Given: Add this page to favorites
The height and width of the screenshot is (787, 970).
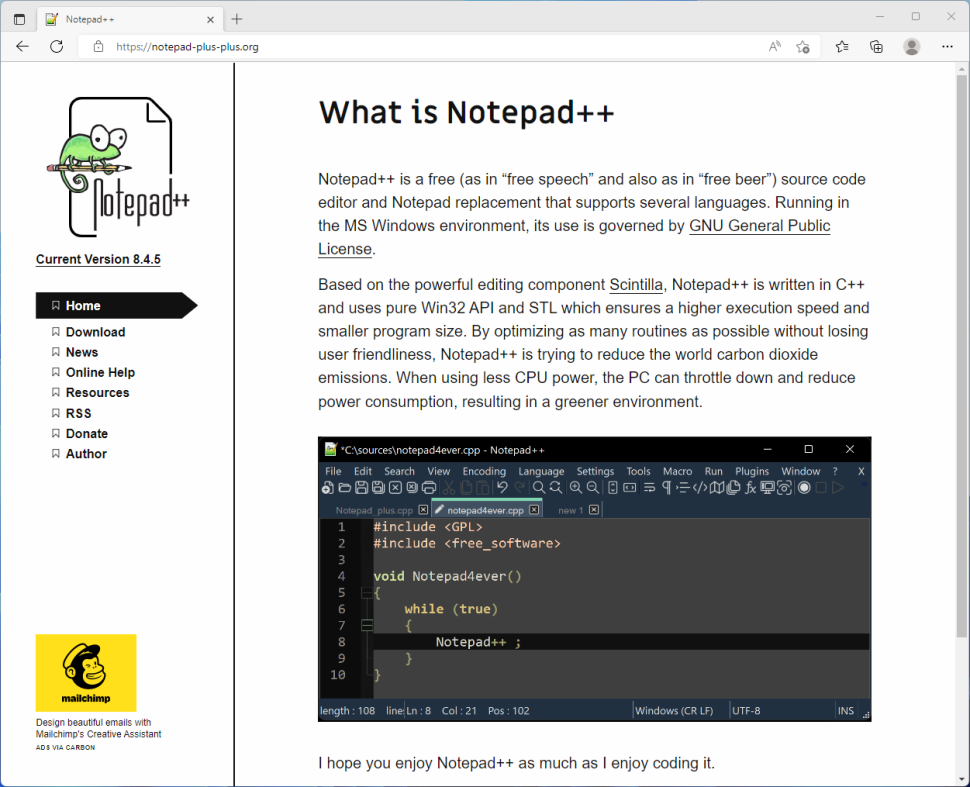Looking at the screenshot, I should pyautogui.click(x=803, y=46).
